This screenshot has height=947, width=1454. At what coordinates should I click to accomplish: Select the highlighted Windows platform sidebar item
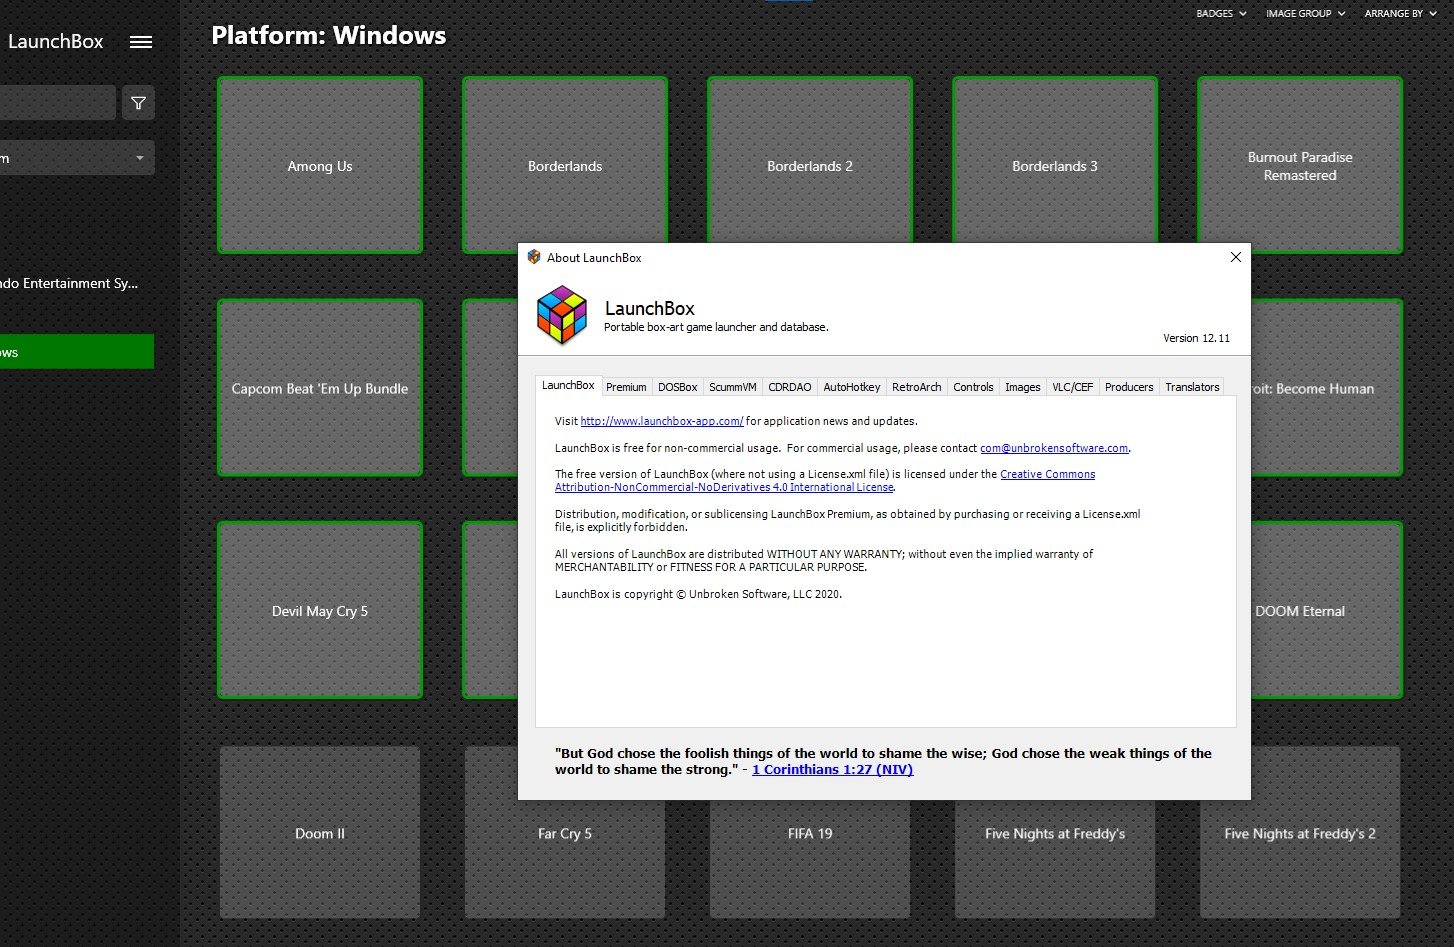[77, 351]
